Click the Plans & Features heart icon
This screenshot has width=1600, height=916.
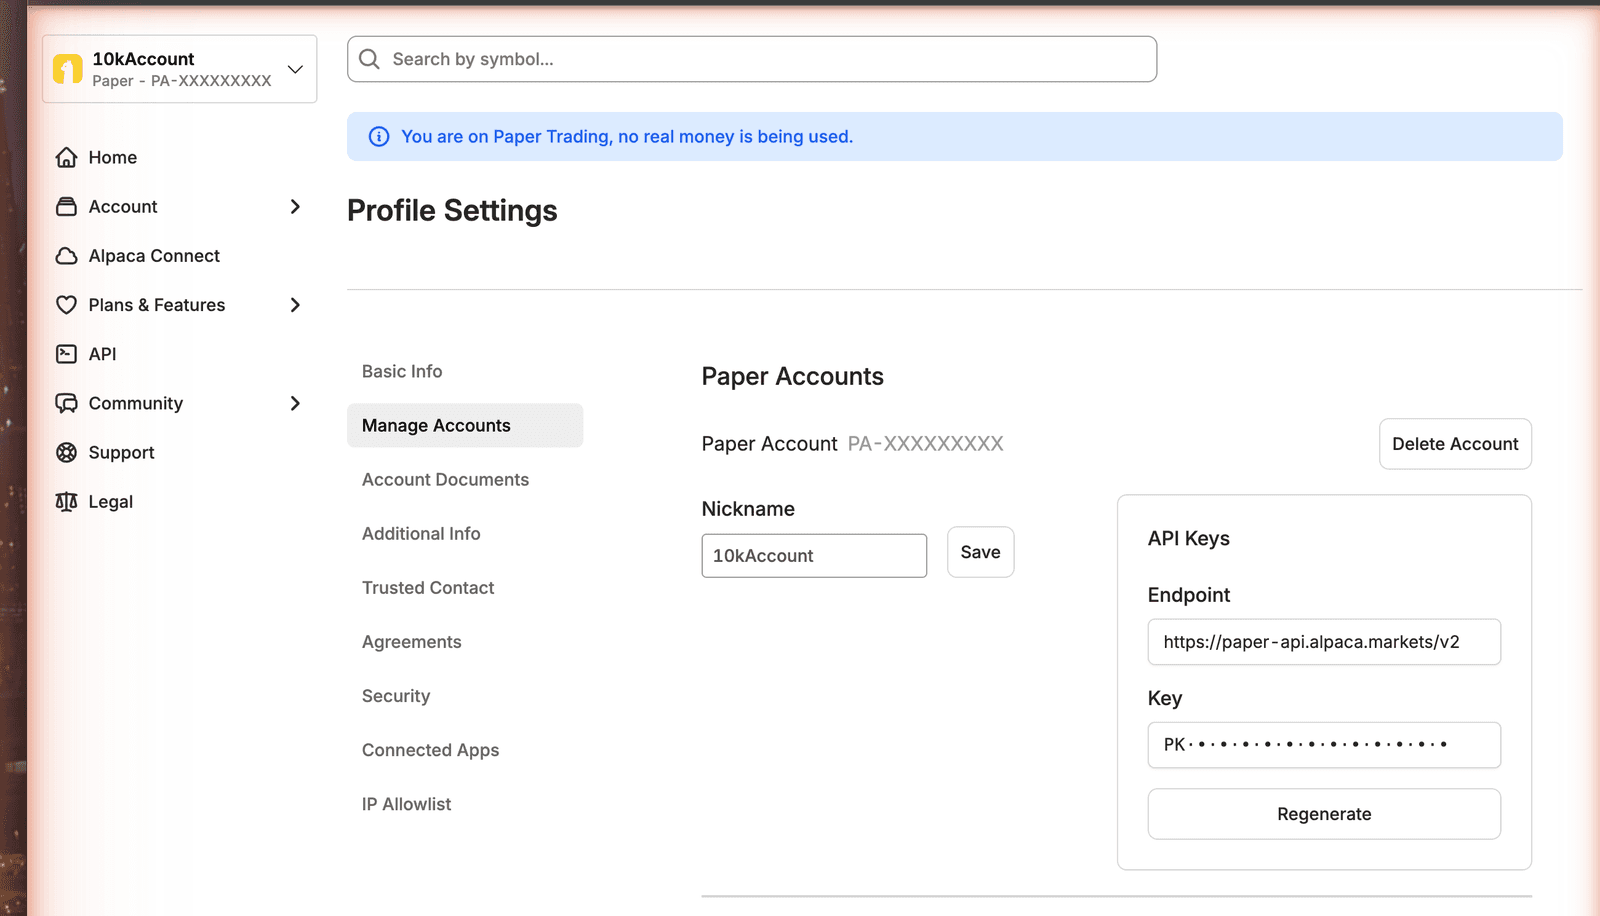point(66,305)
